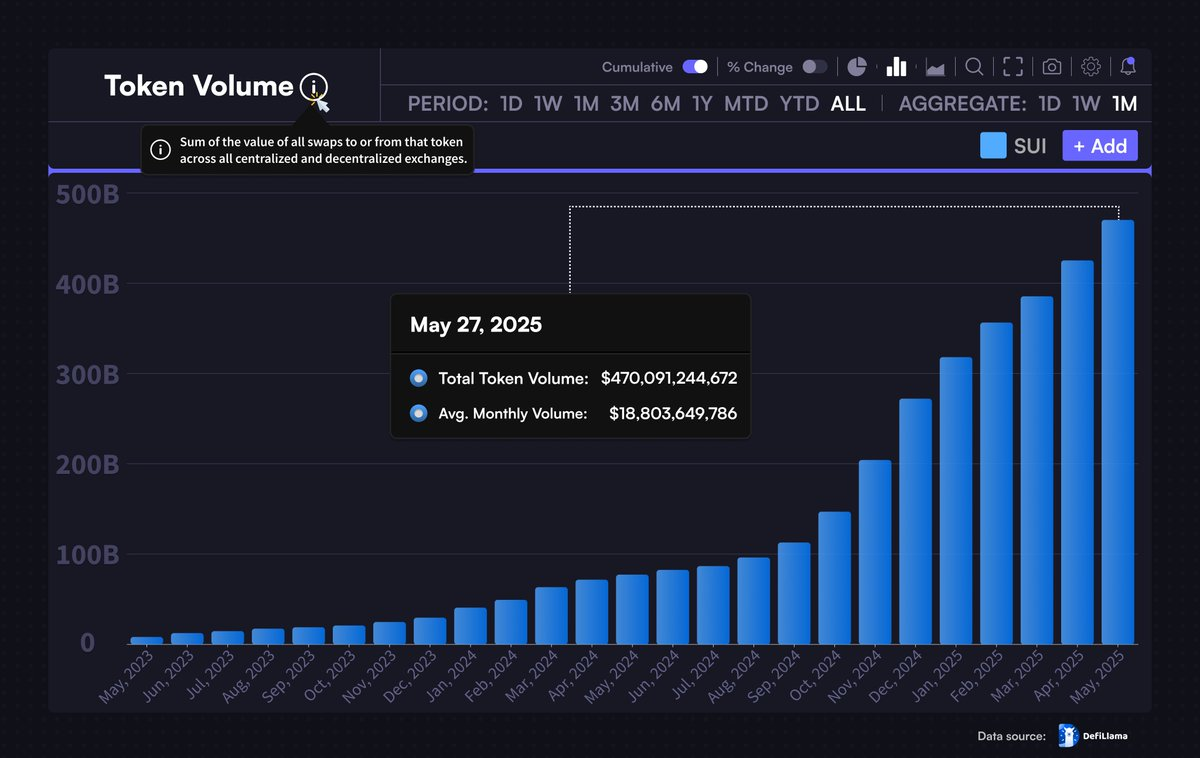Image resolution: width=1200 pixels, height=758 pixels.
Task: Enter fullscreen chart mode
Action: click(1012, 66)
